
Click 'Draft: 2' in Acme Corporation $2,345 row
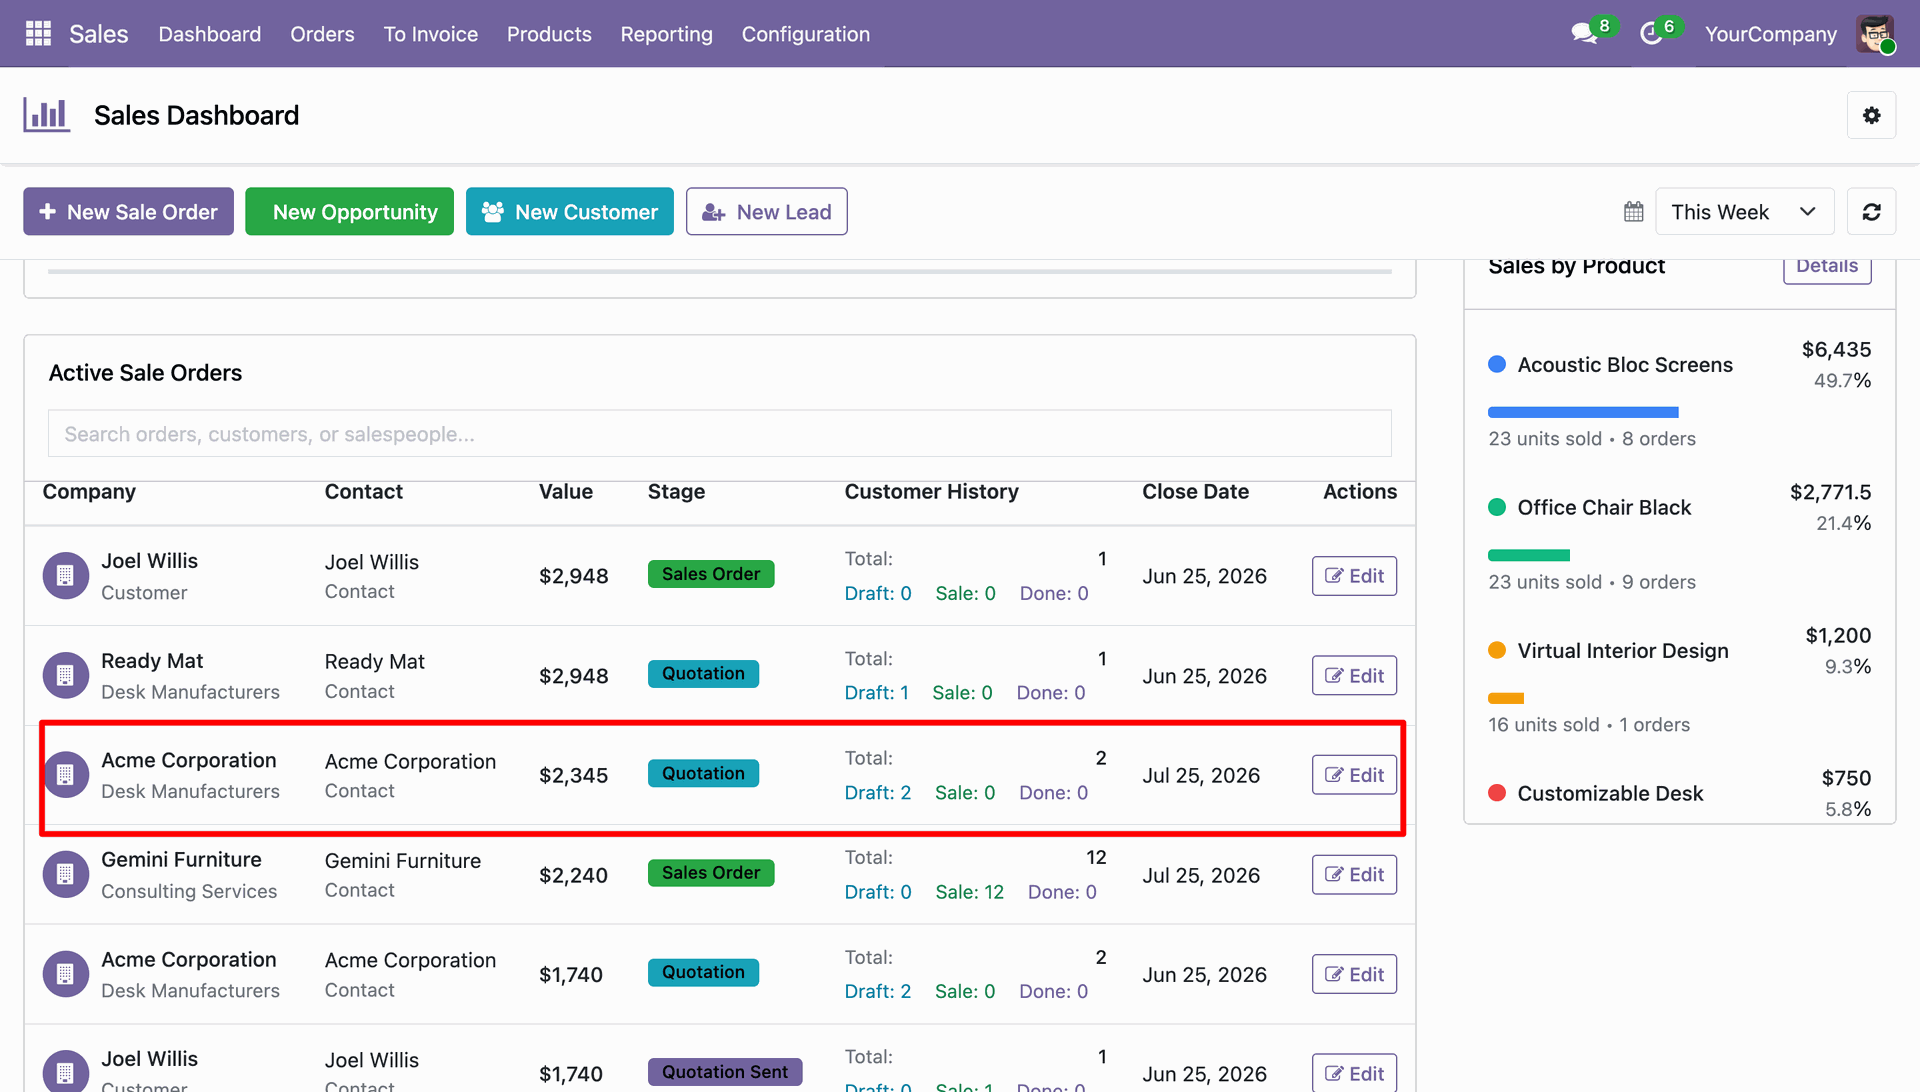[x=878, y=793]
